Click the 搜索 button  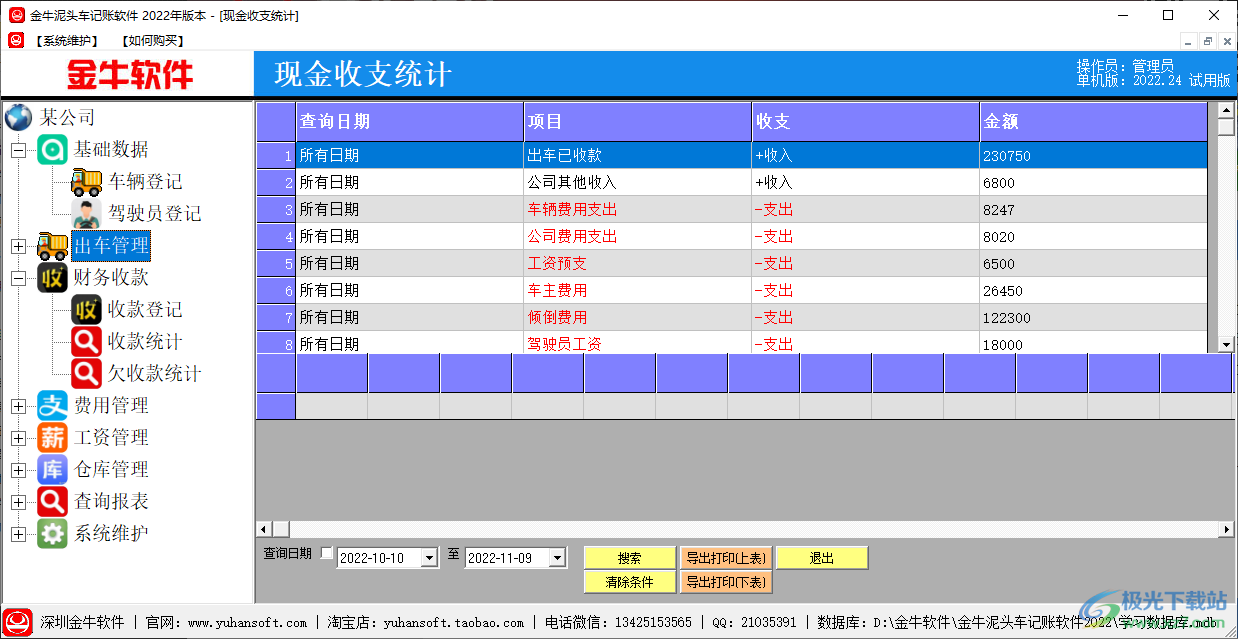tap(630, 558)
